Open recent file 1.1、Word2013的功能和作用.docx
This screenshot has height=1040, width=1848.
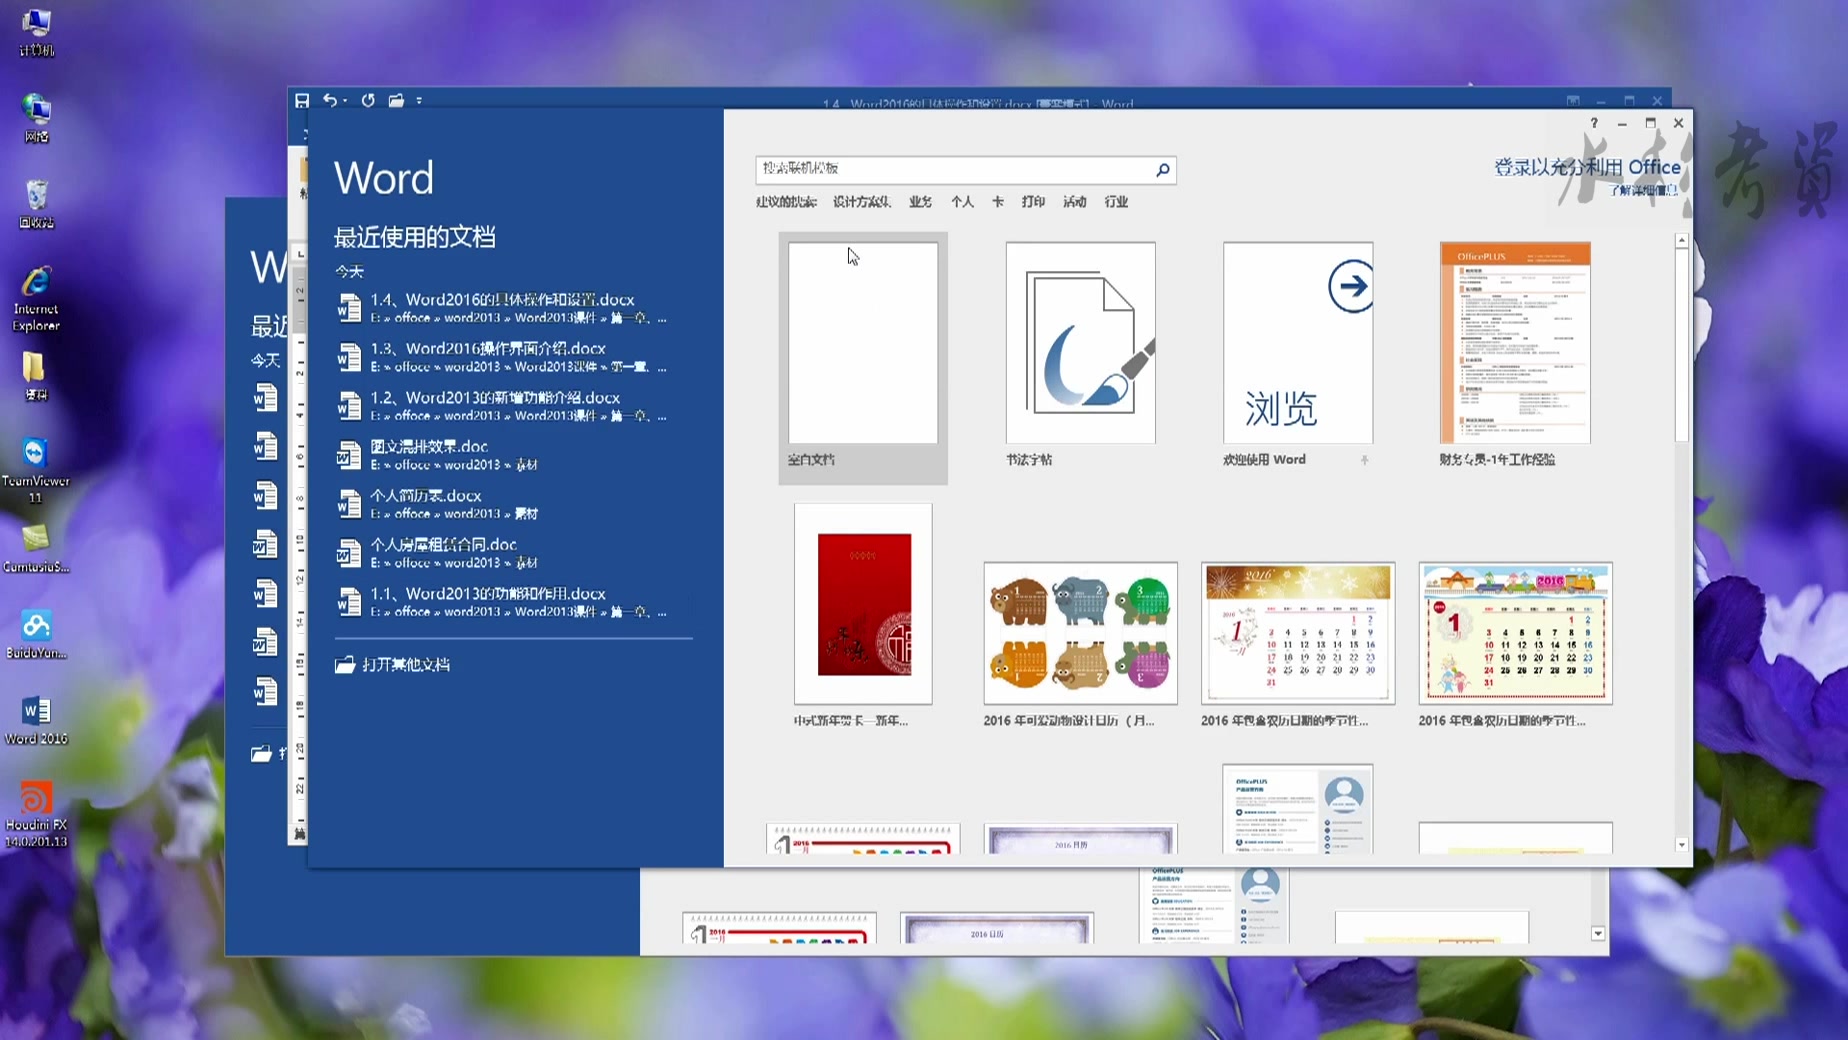[x=513, y=602]
